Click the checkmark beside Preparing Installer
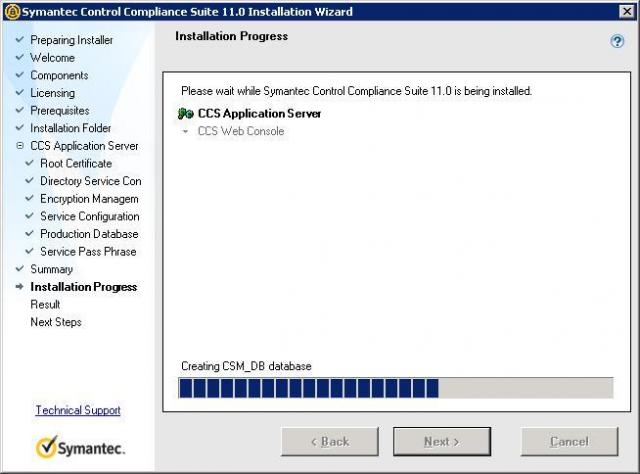640x474 pixels. click(x=20, y=40)
